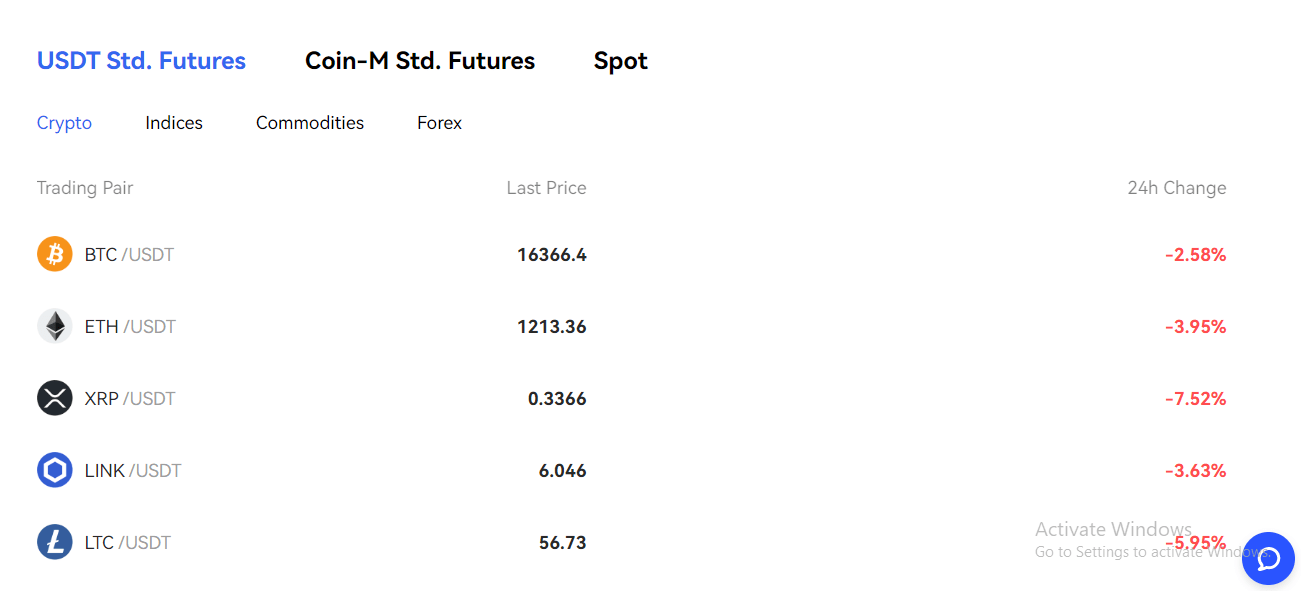Open the ETH/USDT trading pair
The image size is (1301, 591).
130,327
